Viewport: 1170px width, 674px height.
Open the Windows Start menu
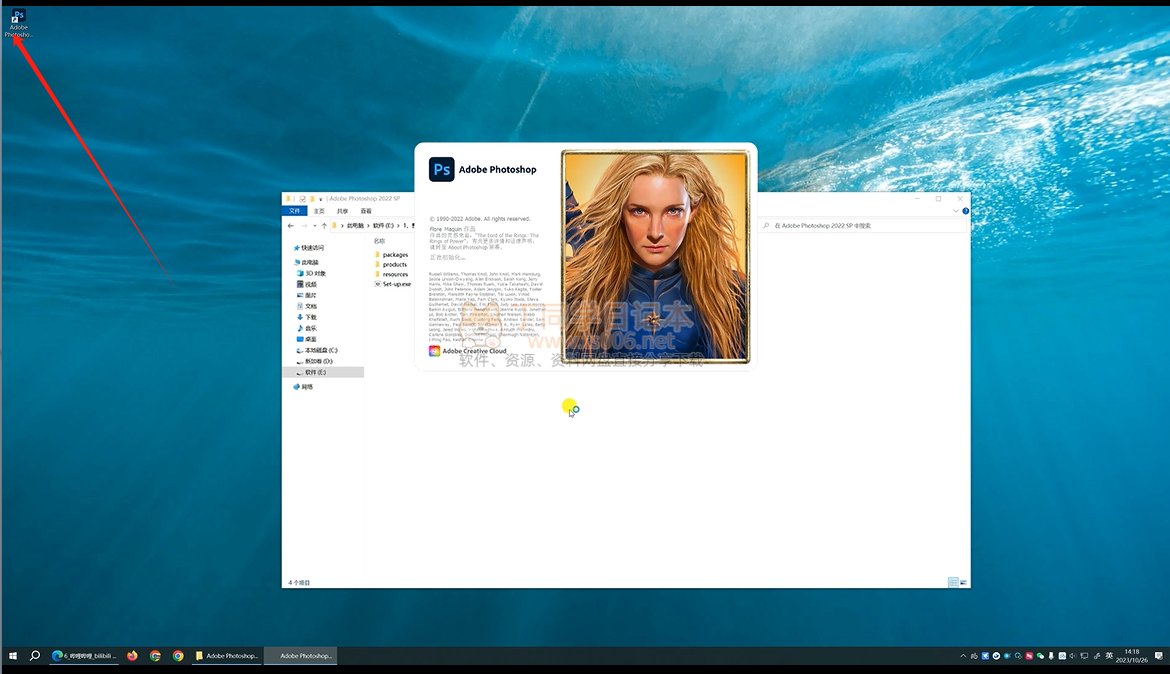[x=13, y=656]
